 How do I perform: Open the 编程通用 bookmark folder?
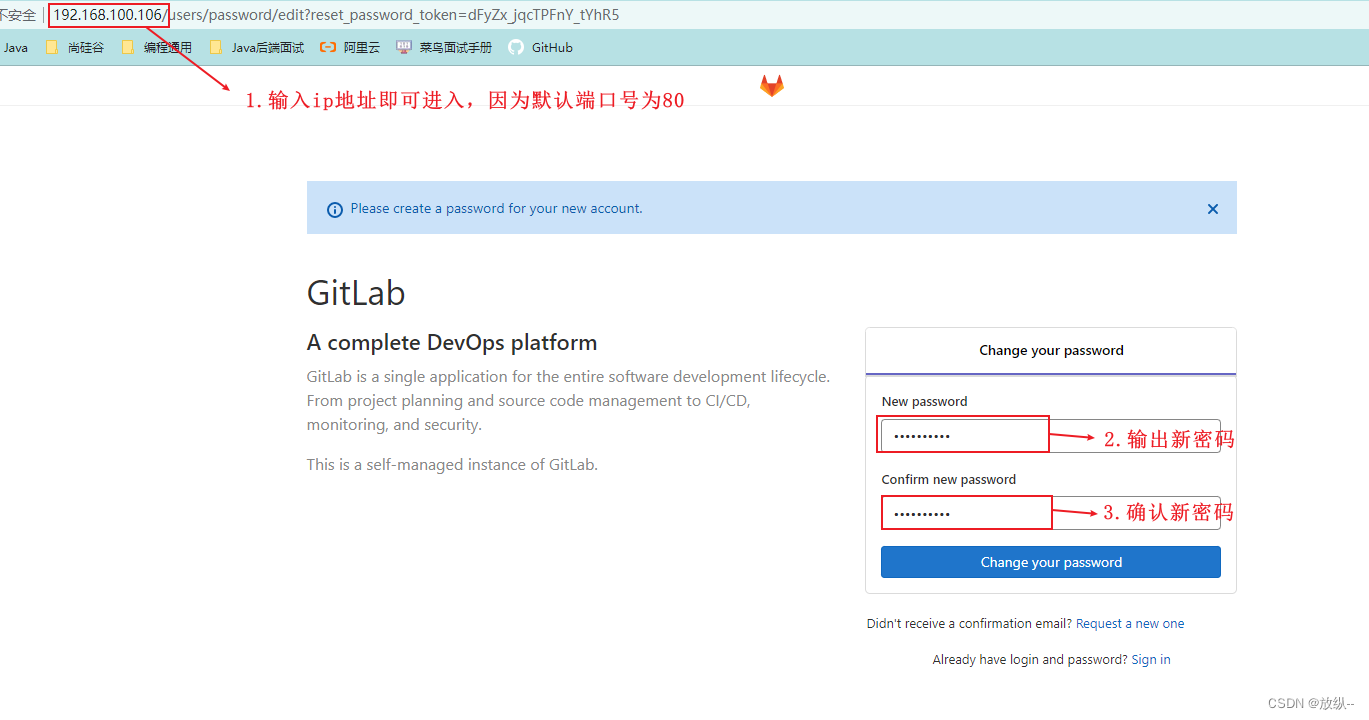[x=157, y=47]
